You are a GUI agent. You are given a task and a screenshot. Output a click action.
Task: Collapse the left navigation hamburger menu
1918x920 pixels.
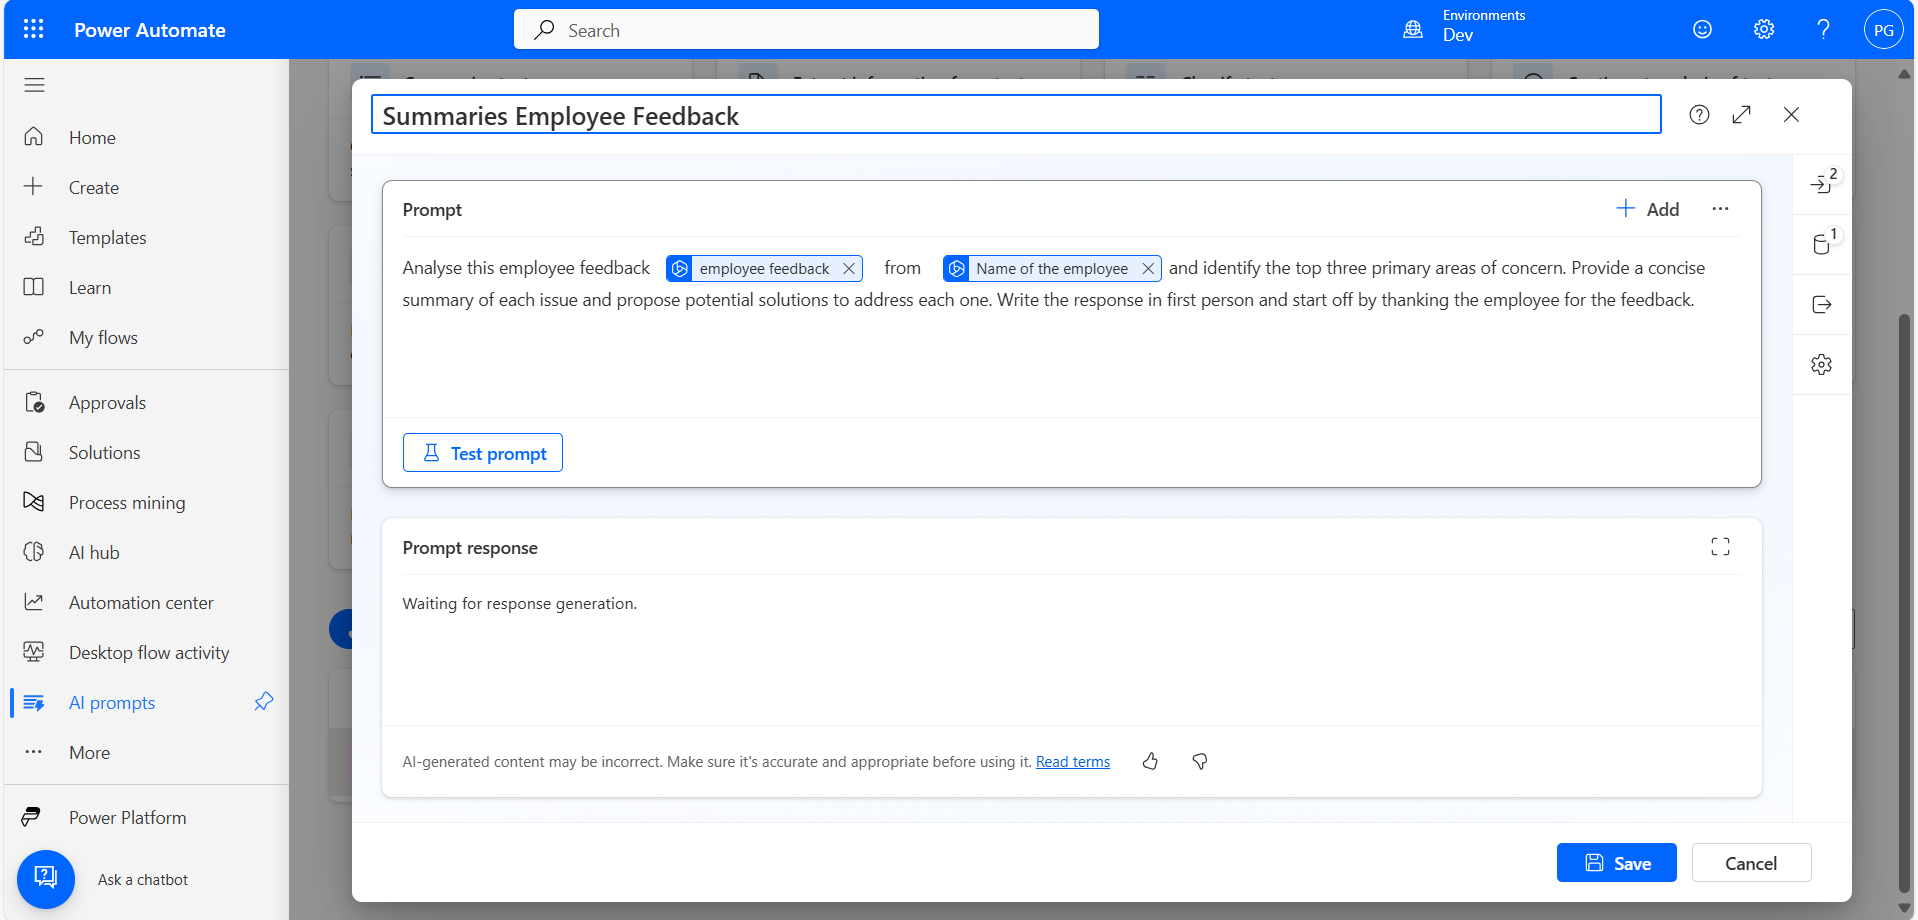35,85
